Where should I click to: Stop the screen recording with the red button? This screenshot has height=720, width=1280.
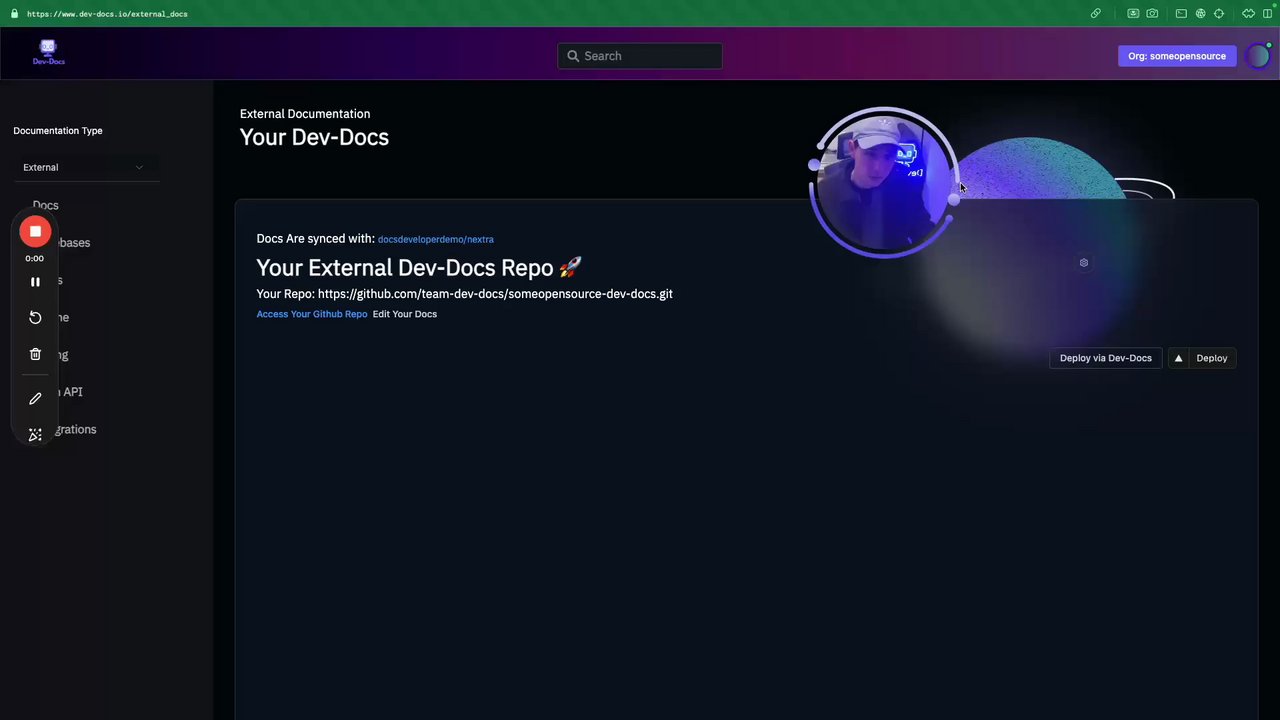[x=35, y=232]
